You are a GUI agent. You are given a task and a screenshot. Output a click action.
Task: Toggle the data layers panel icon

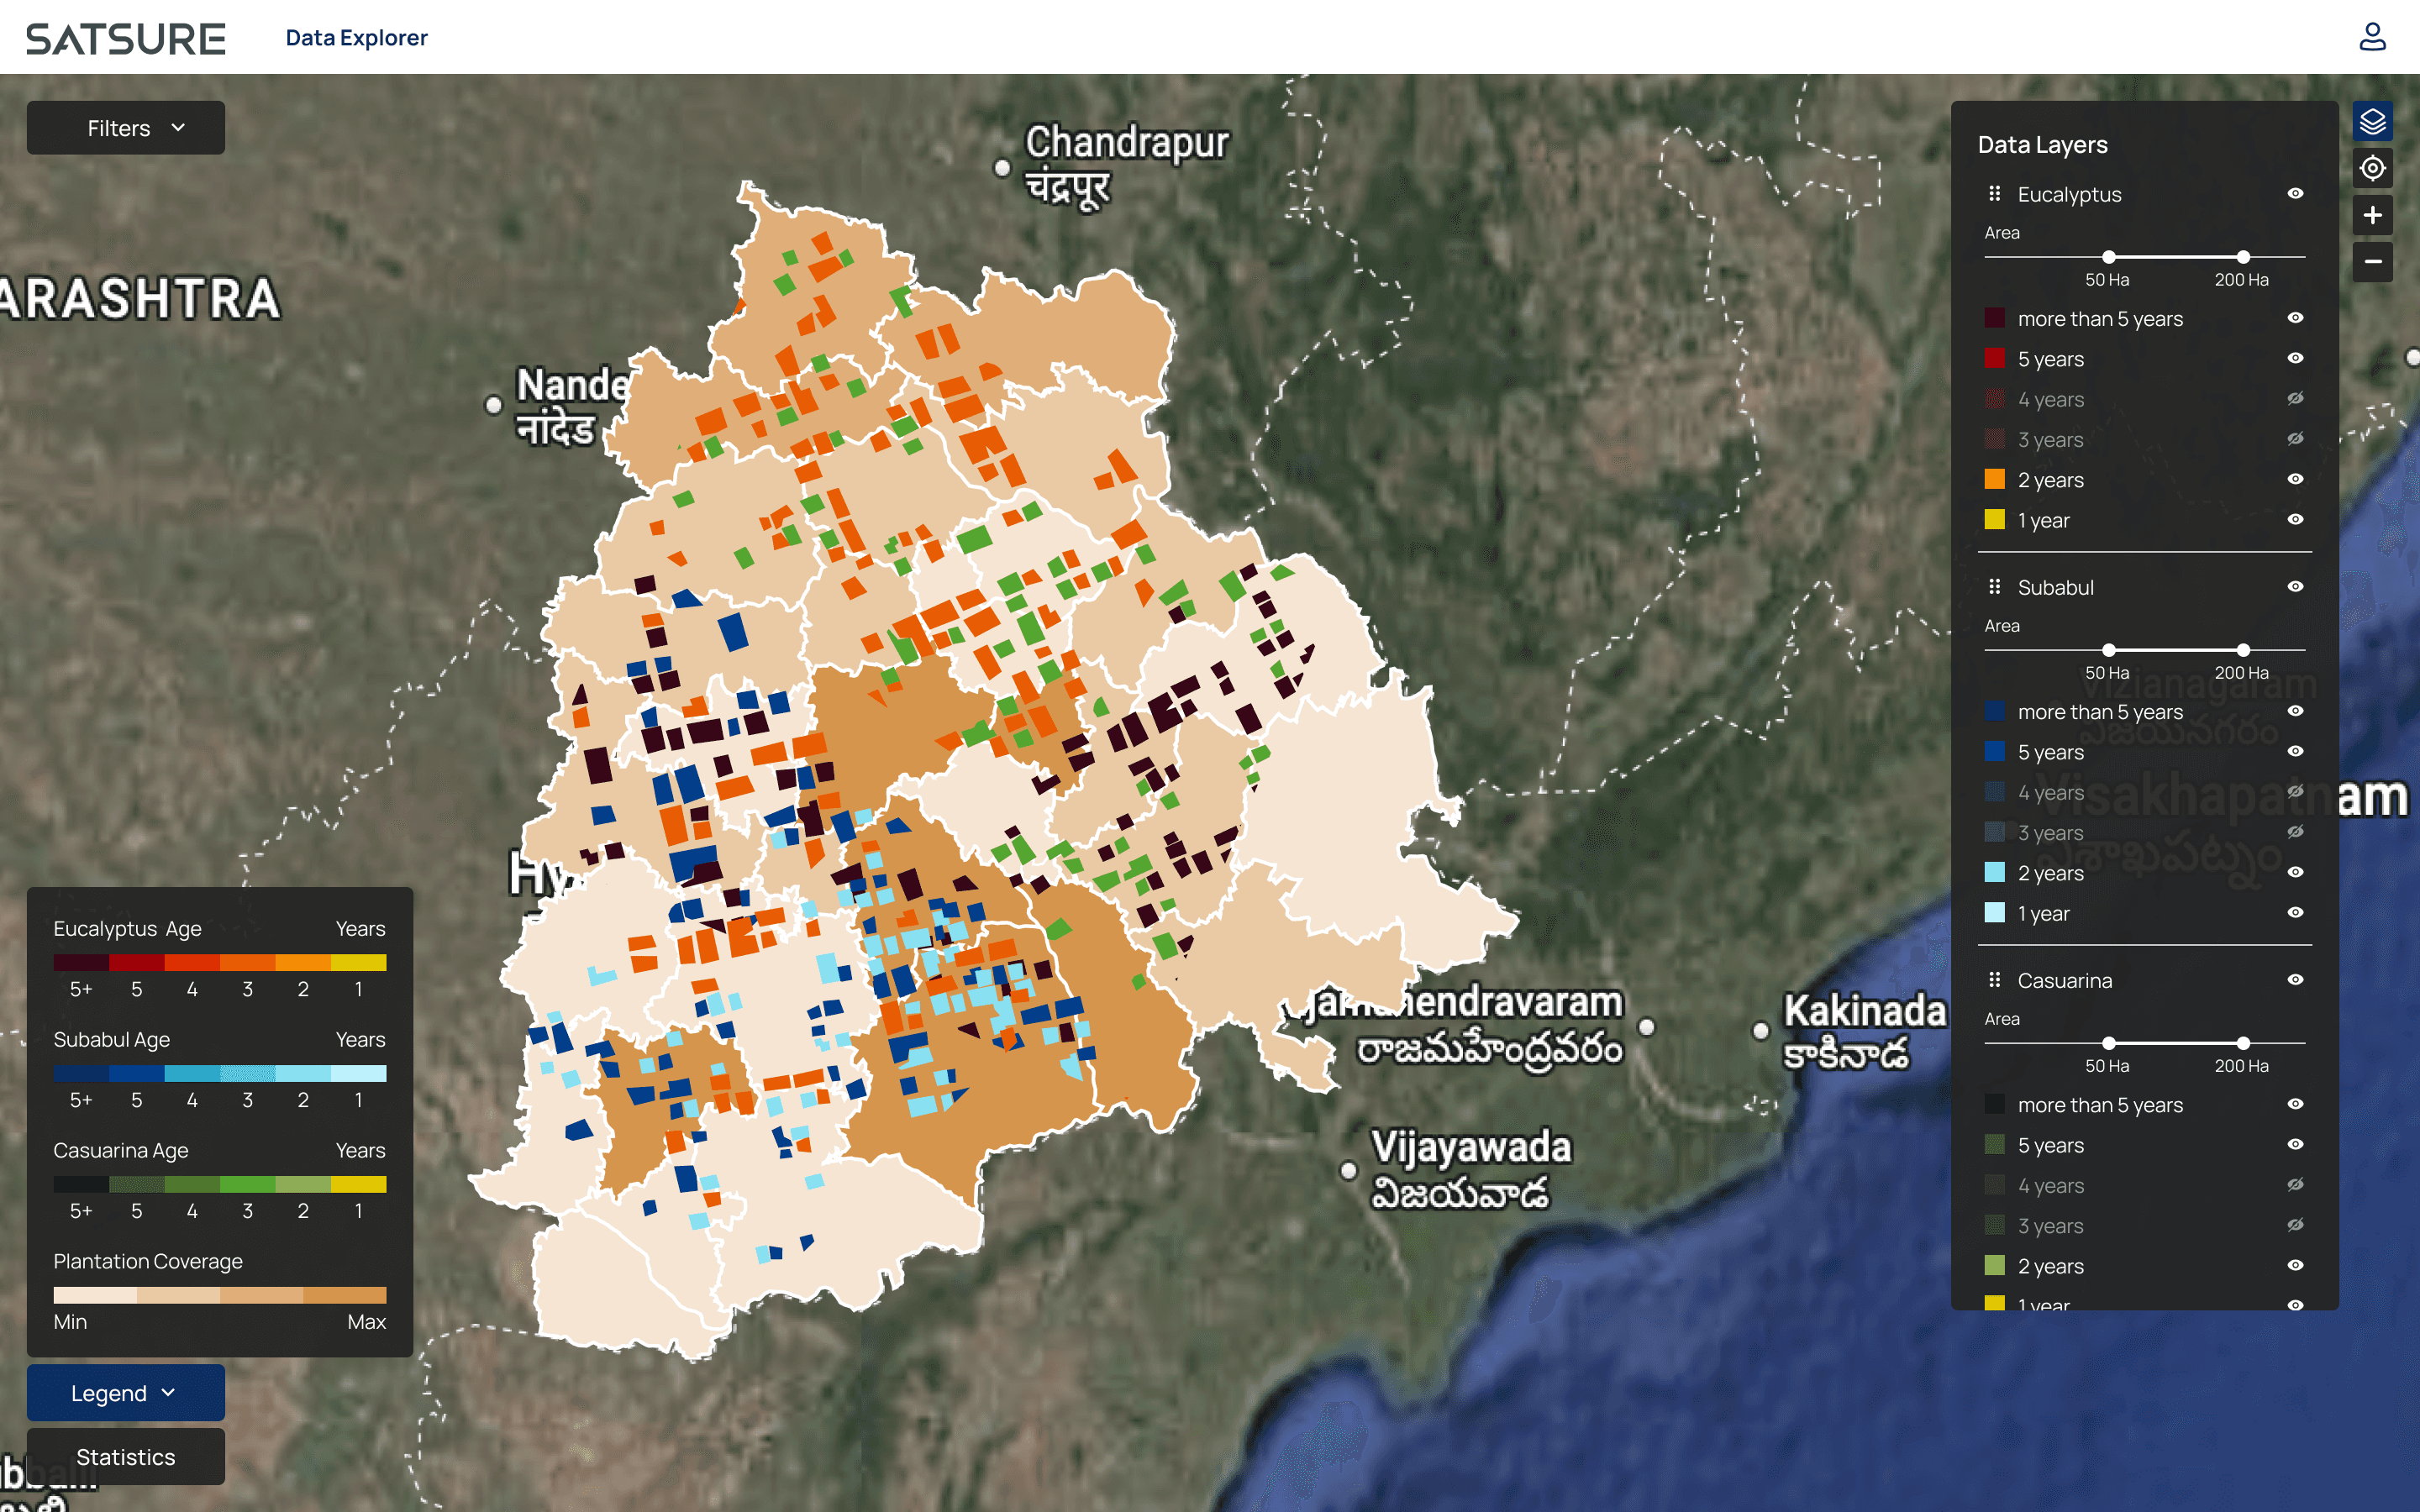pyautogui.click(x=2372, y=122)
